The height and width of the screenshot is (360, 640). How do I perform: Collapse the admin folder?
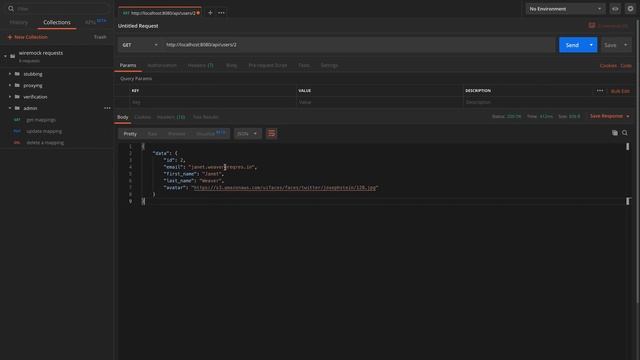(10, 108)
